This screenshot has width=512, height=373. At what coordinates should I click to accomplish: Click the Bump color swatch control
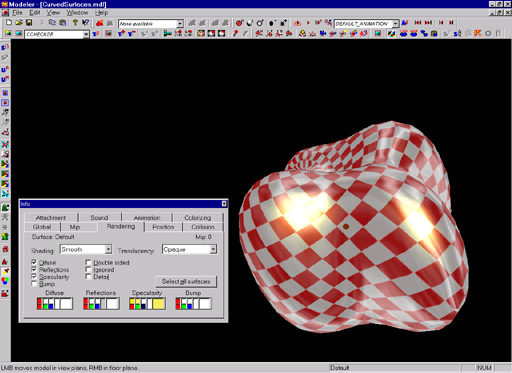[193, 303]
